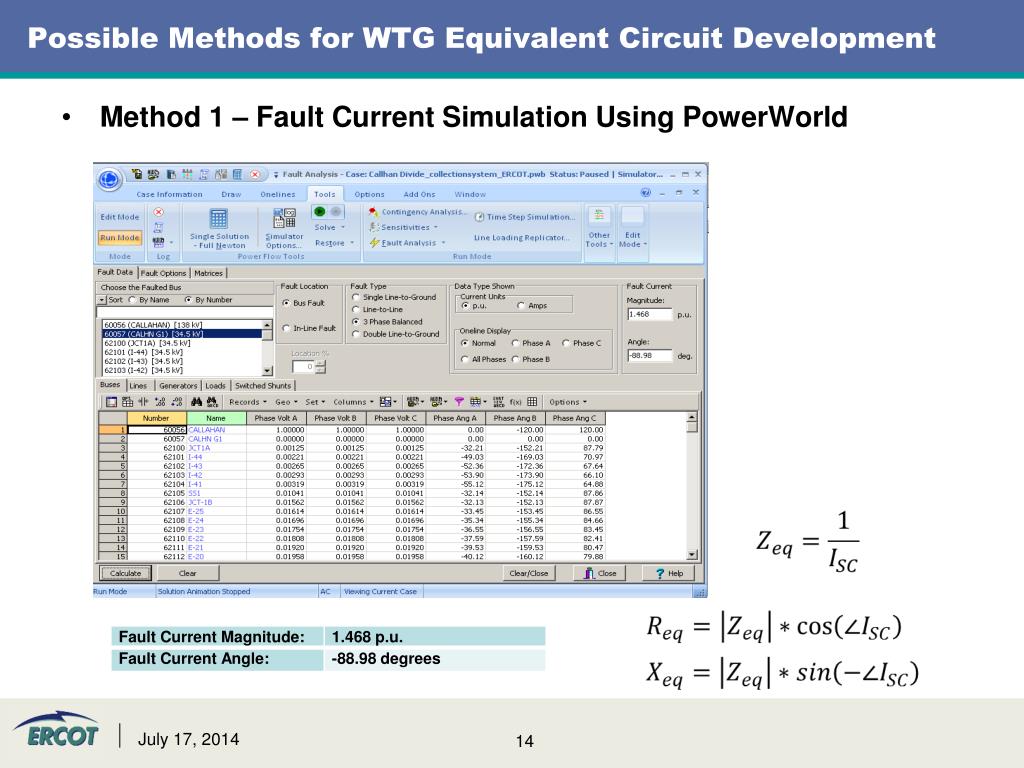Click the first grid toolbar icon left of Records
This screenshot has width=1024, height=768.
tap(111, 402)
